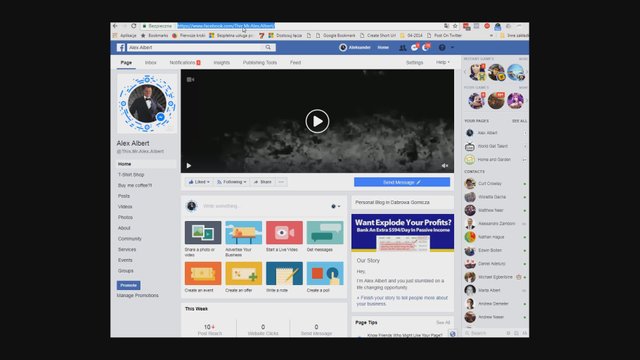
Task: Click See All under Page Tips
Action: coord(443,322)
